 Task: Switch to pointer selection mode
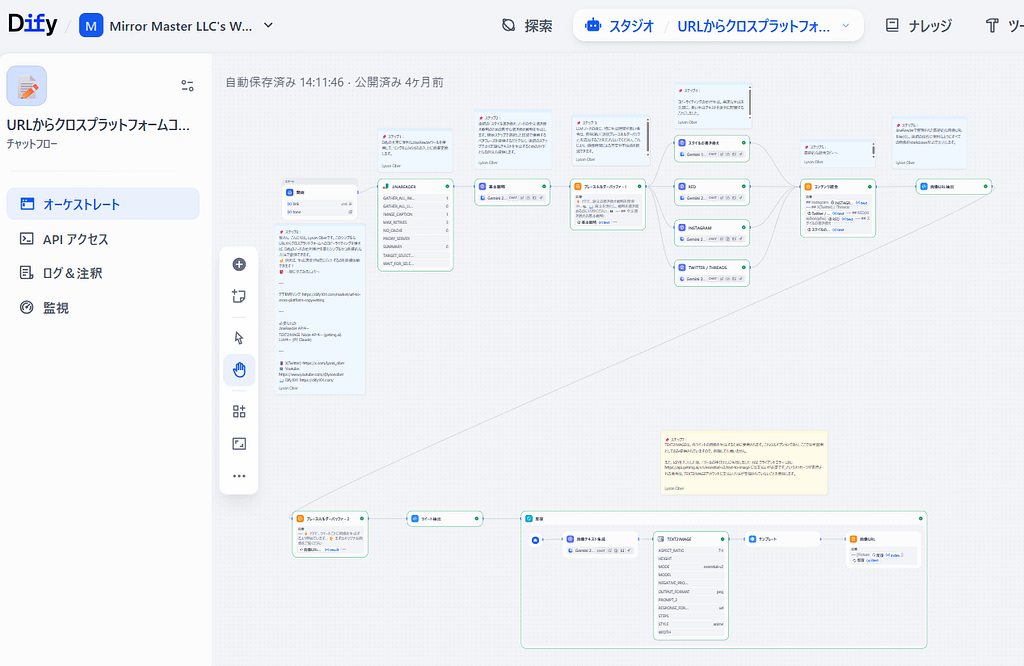tap(239, 338)
